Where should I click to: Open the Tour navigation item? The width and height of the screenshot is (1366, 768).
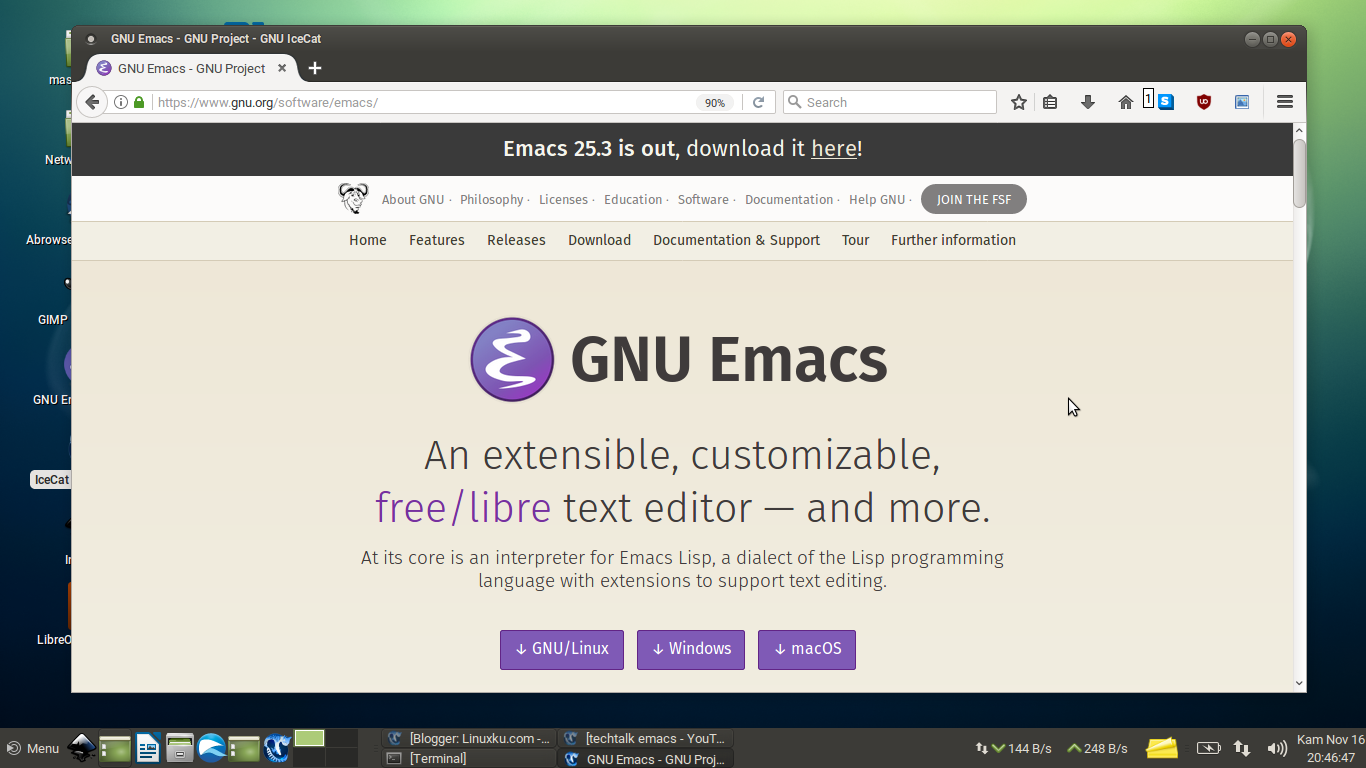click(x=855, y=240)
